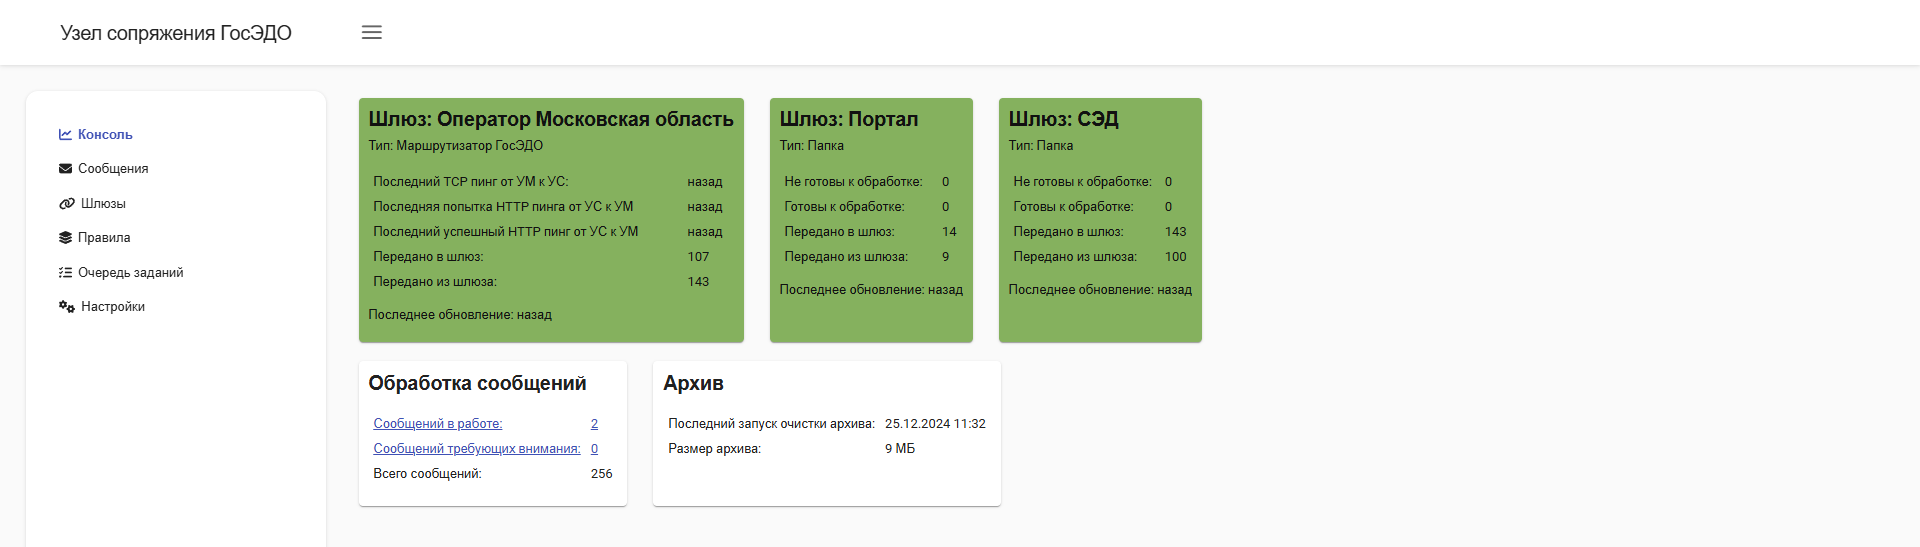Click Тип: Папка in Портал card
1920x547 pixels.
[x=811, y=145]
